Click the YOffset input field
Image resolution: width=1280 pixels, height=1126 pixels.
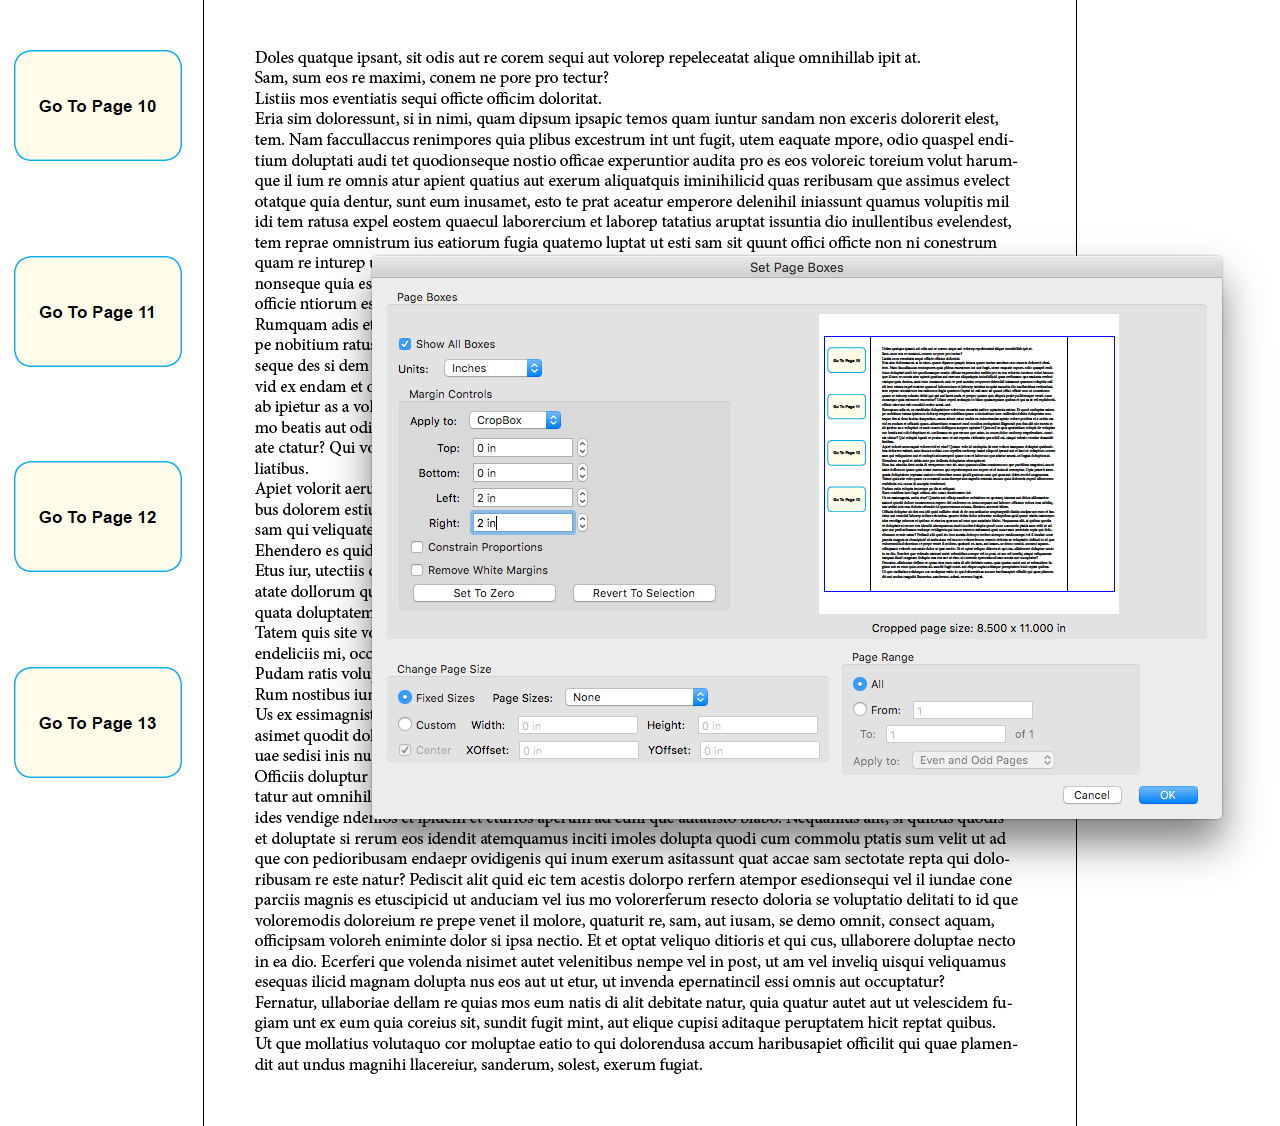tap(760, 750)
